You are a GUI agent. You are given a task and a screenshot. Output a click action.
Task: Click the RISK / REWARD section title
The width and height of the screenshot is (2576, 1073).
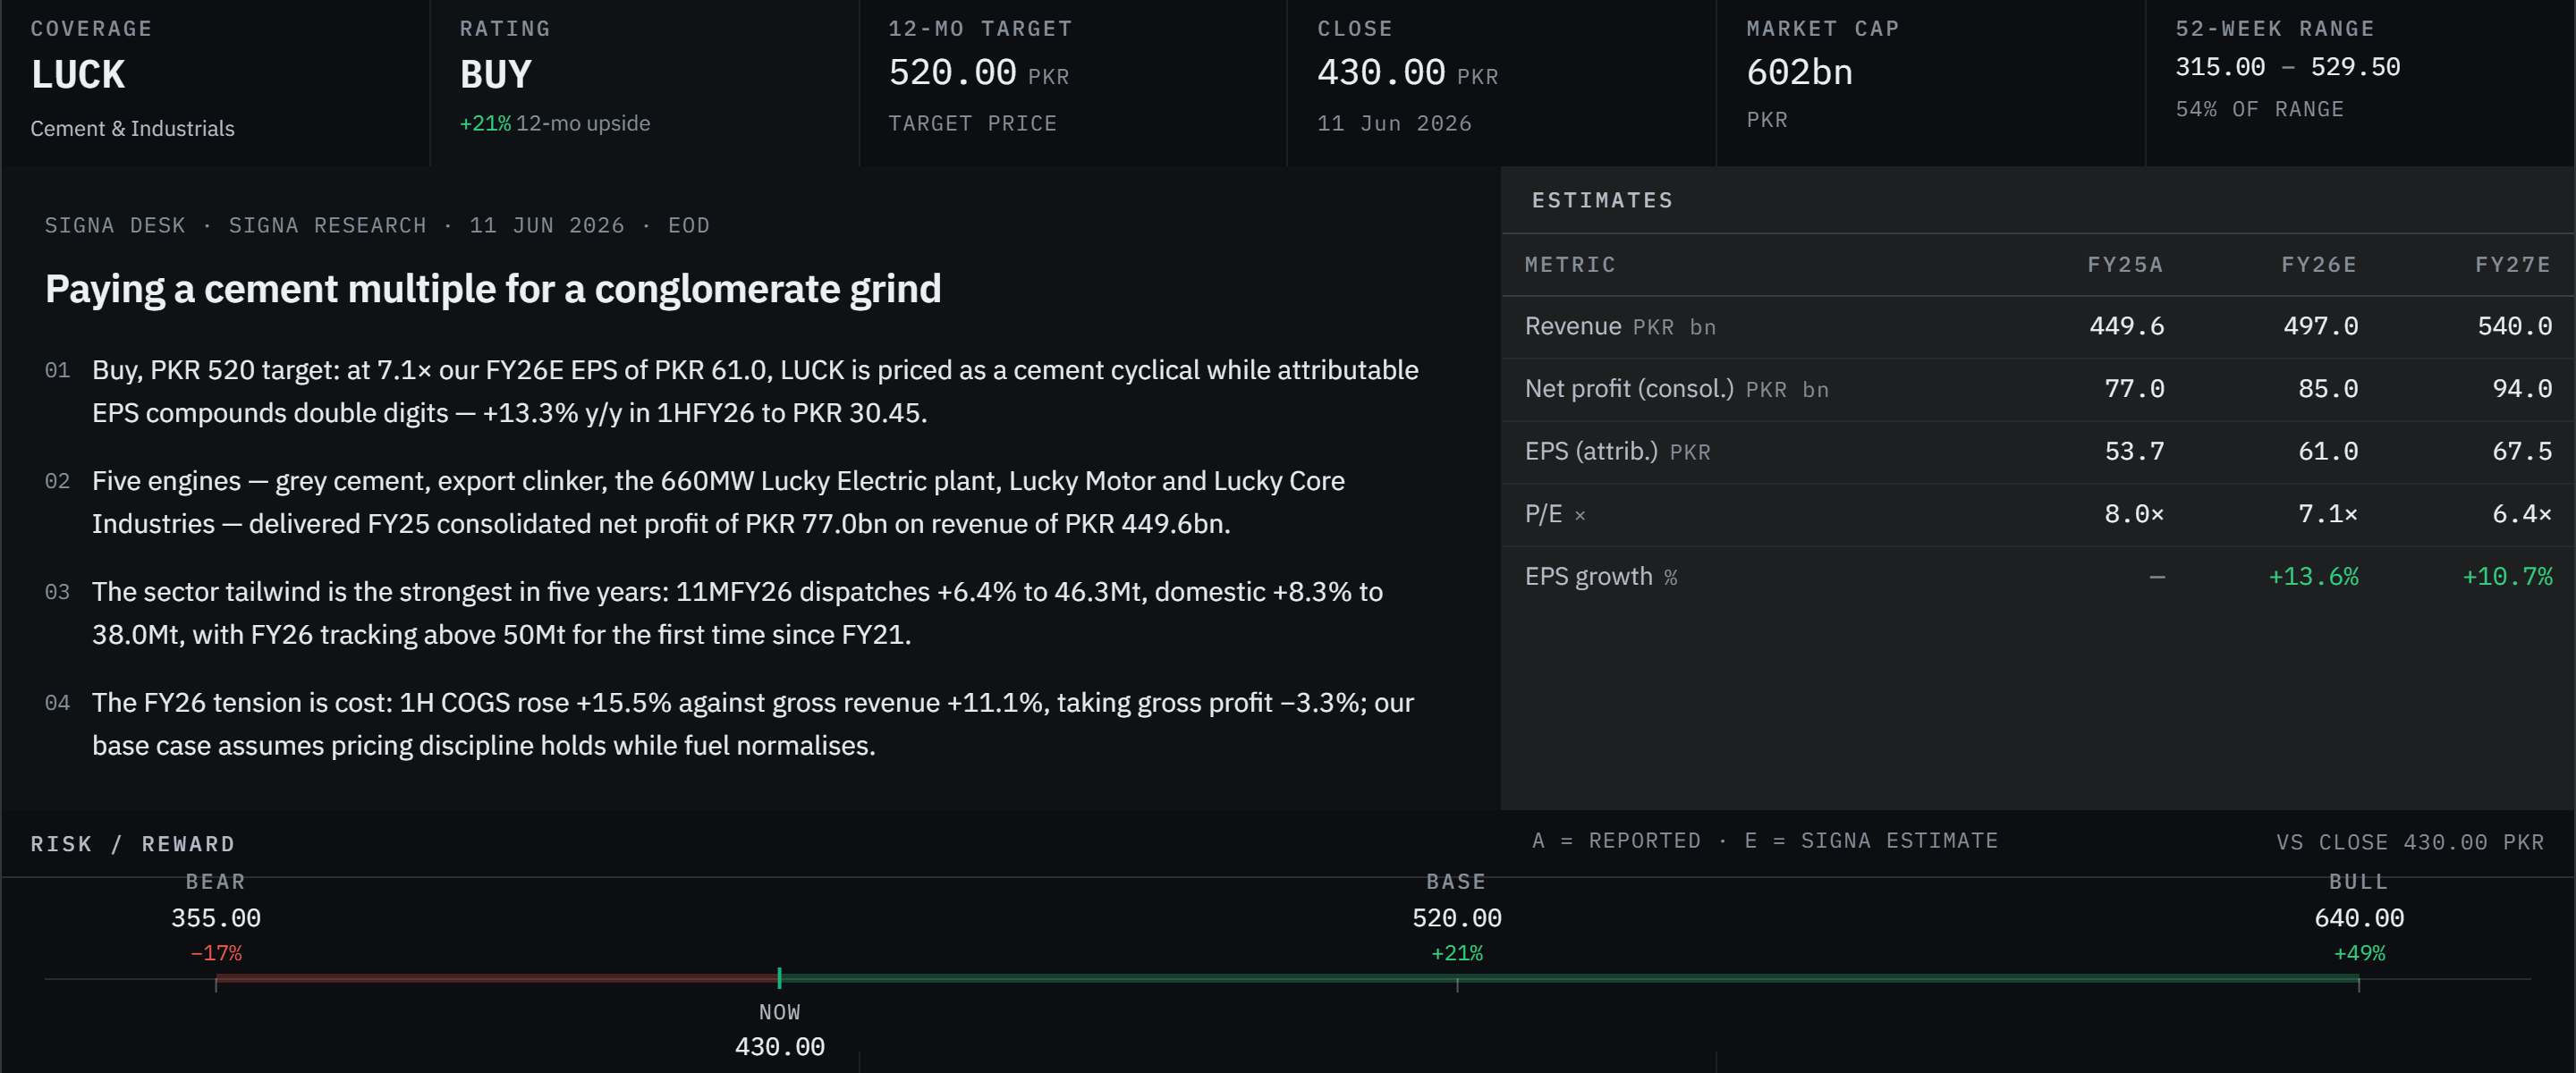pyautogui.click(x=133, y=844)
